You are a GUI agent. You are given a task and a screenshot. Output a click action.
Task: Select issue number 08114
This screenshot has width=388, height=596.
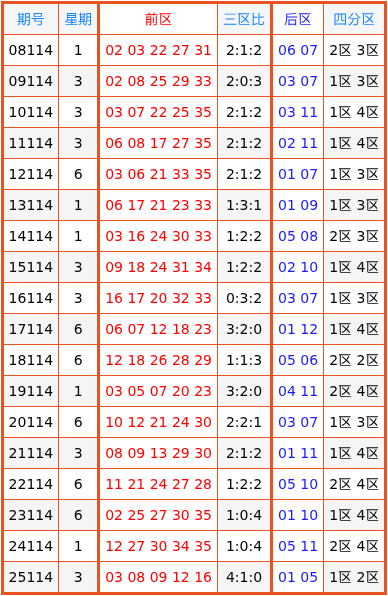[31, 50]
